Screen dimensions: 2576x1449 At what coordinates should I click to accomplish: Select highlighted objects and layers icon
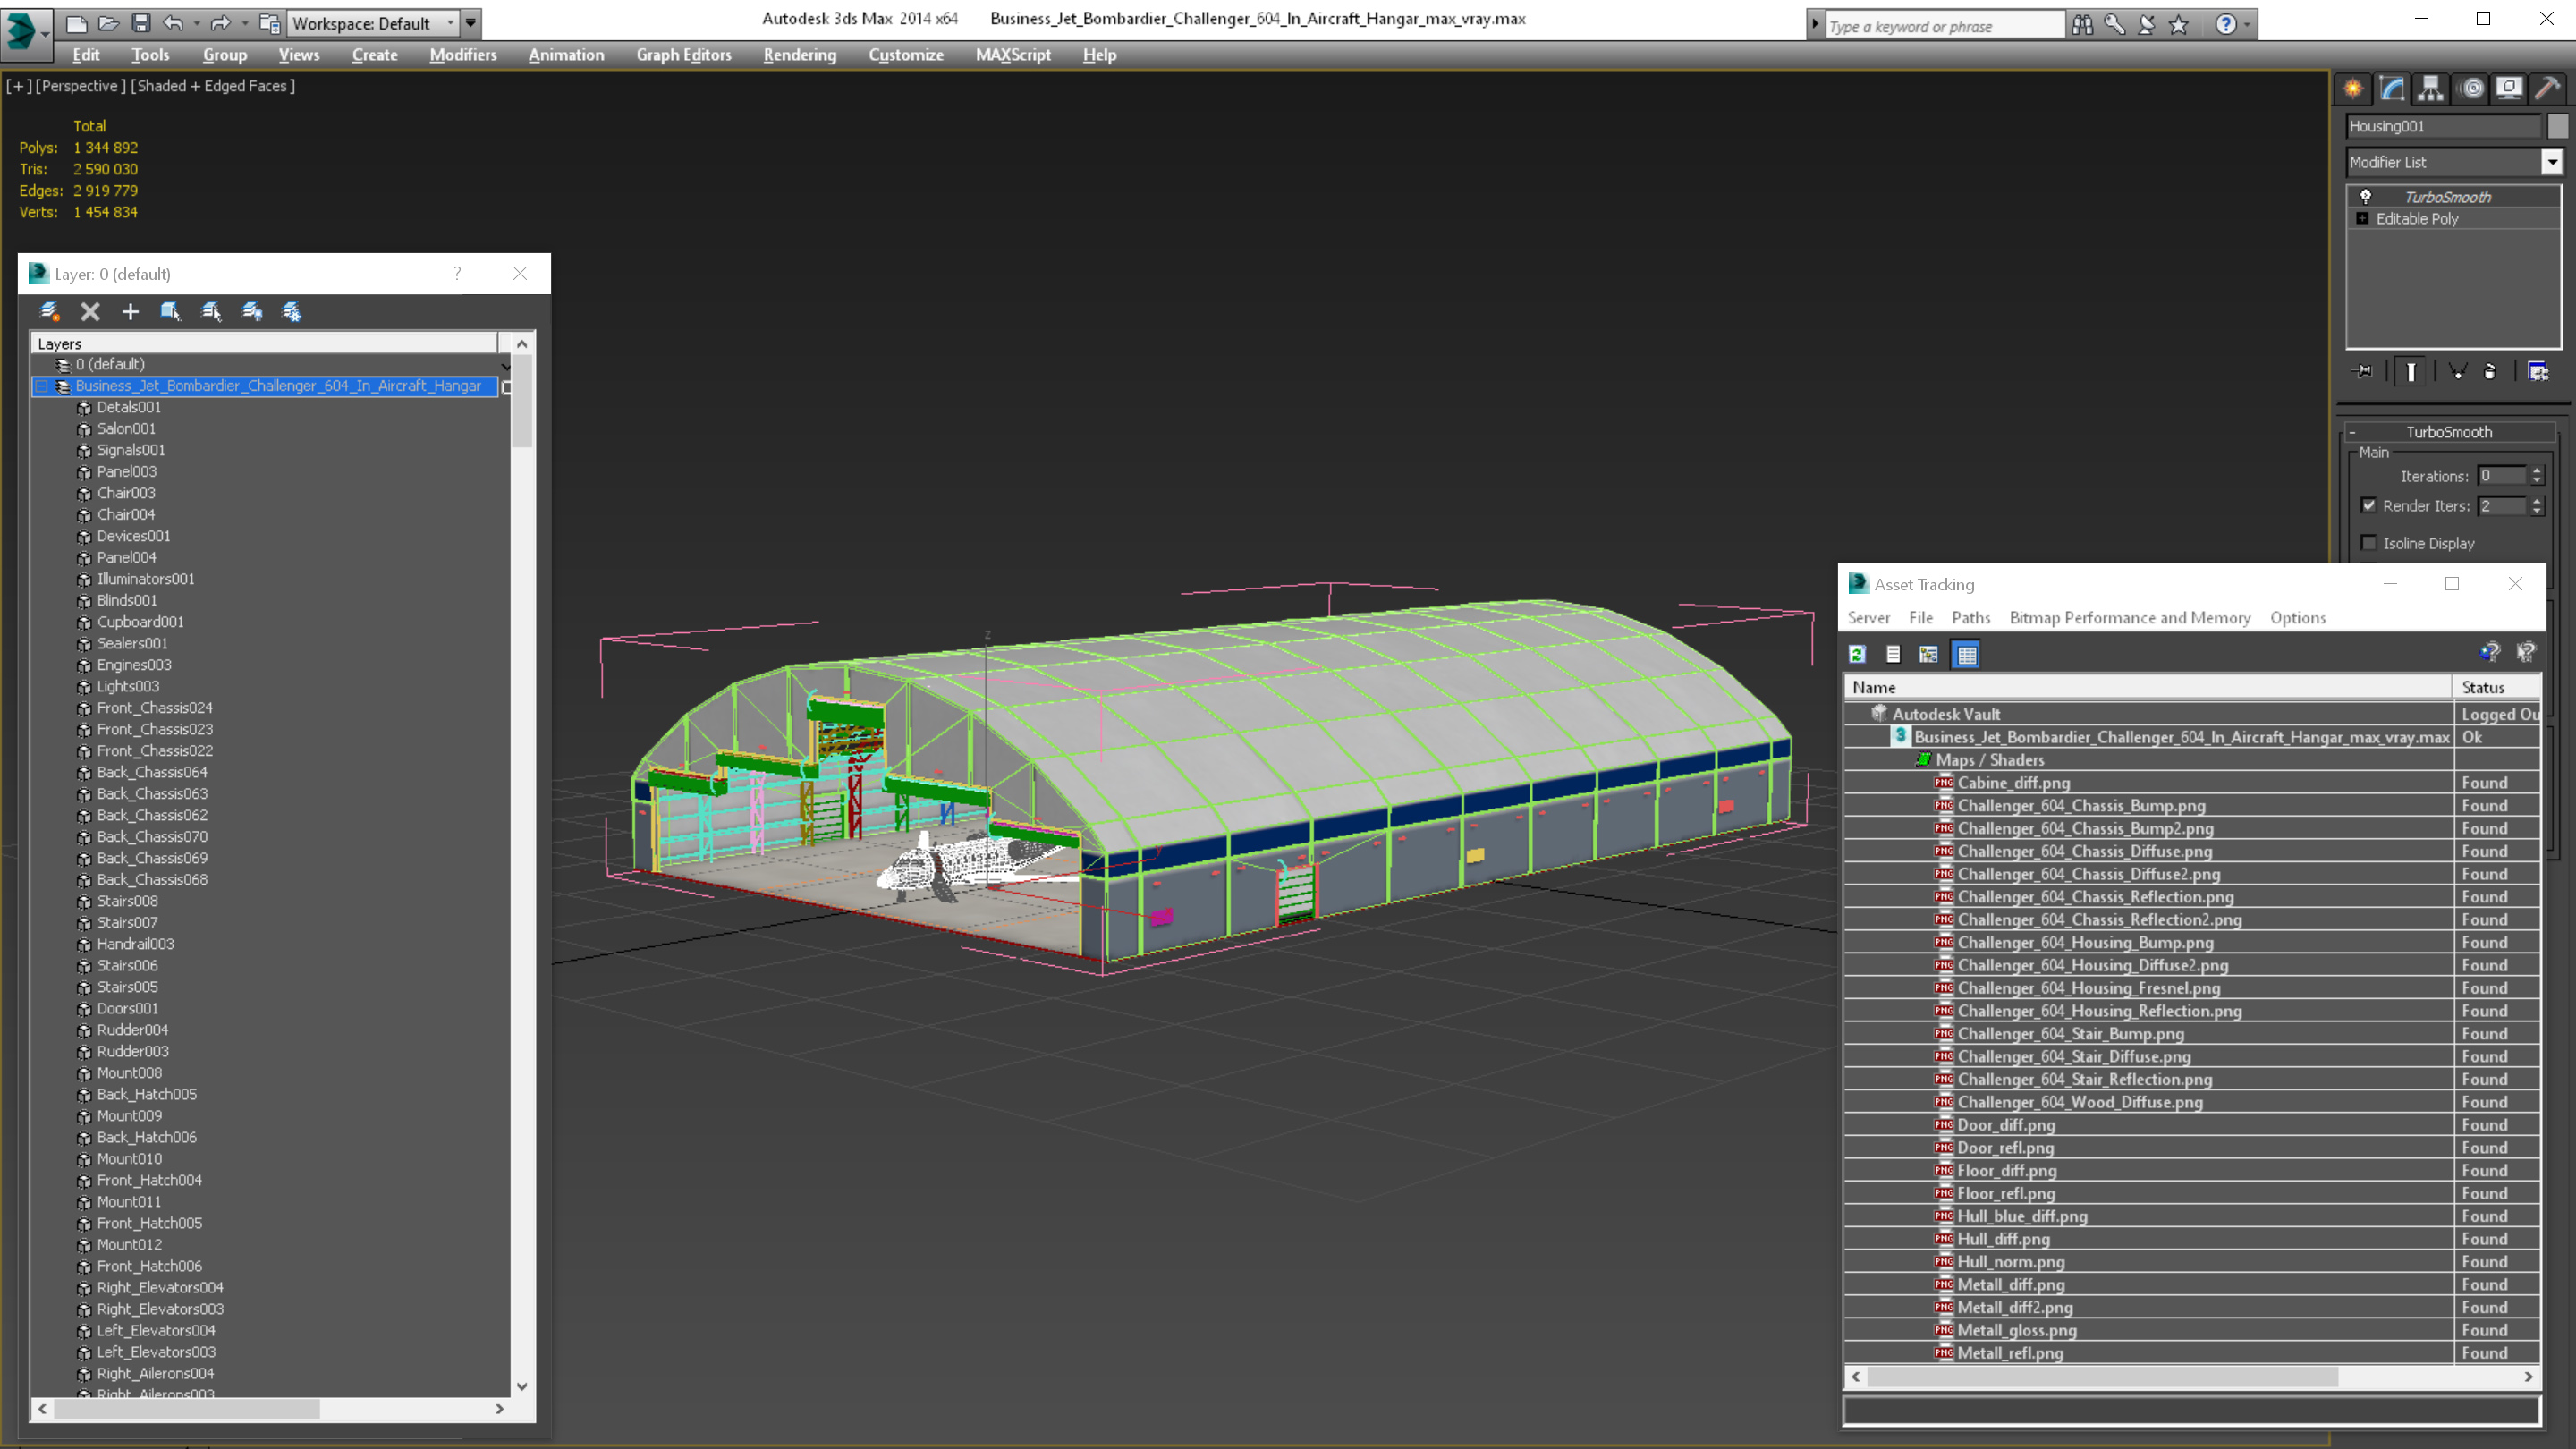[170, 312]
